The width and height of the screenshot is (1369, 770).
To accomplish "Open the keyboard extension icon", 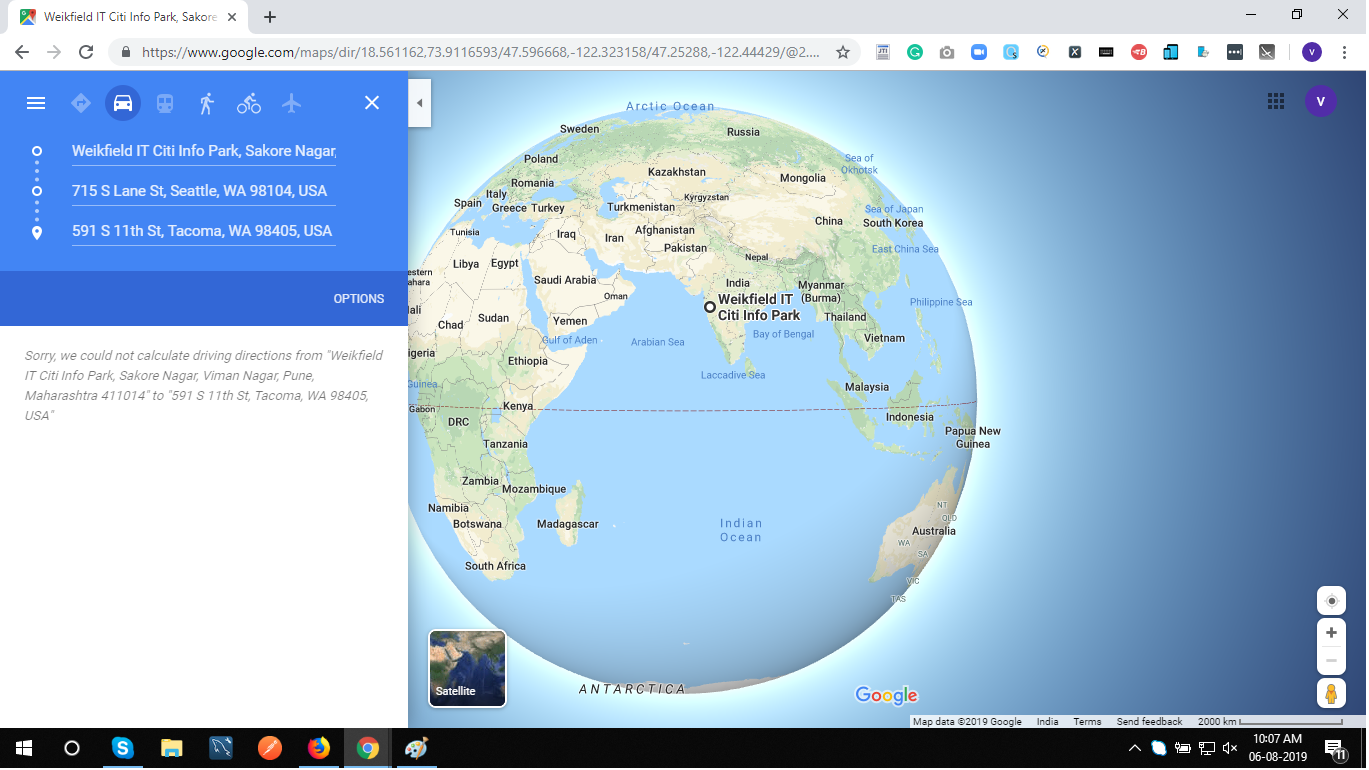I will [x=1107, y=52].
